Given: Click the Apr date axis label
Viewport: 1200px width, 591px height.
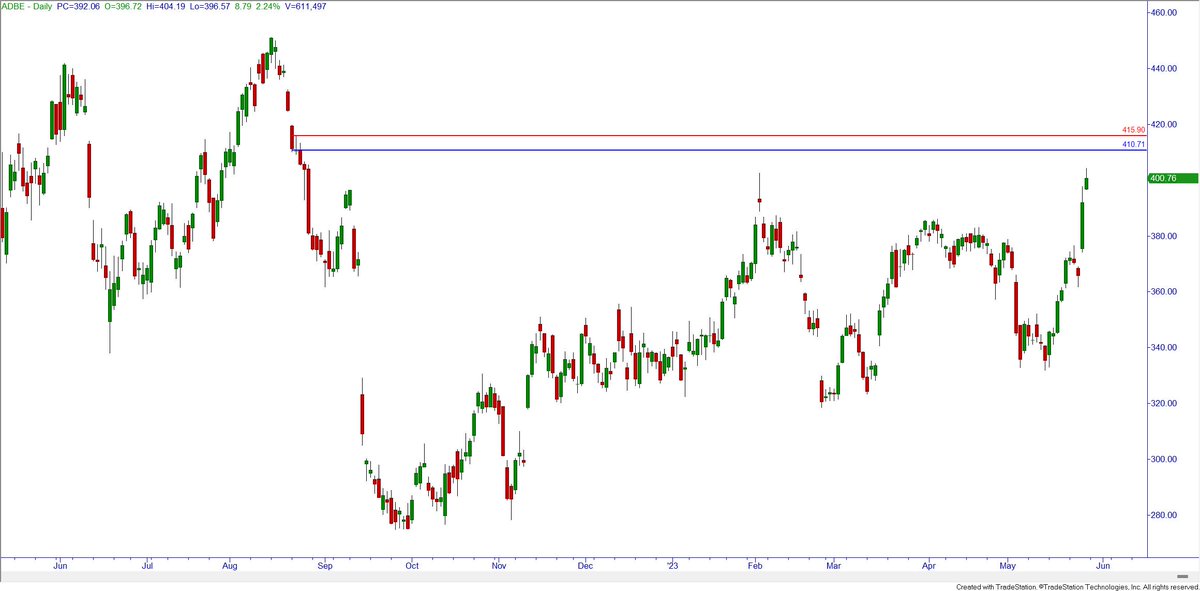Looking at the screenshot, I should pos(929,564).
